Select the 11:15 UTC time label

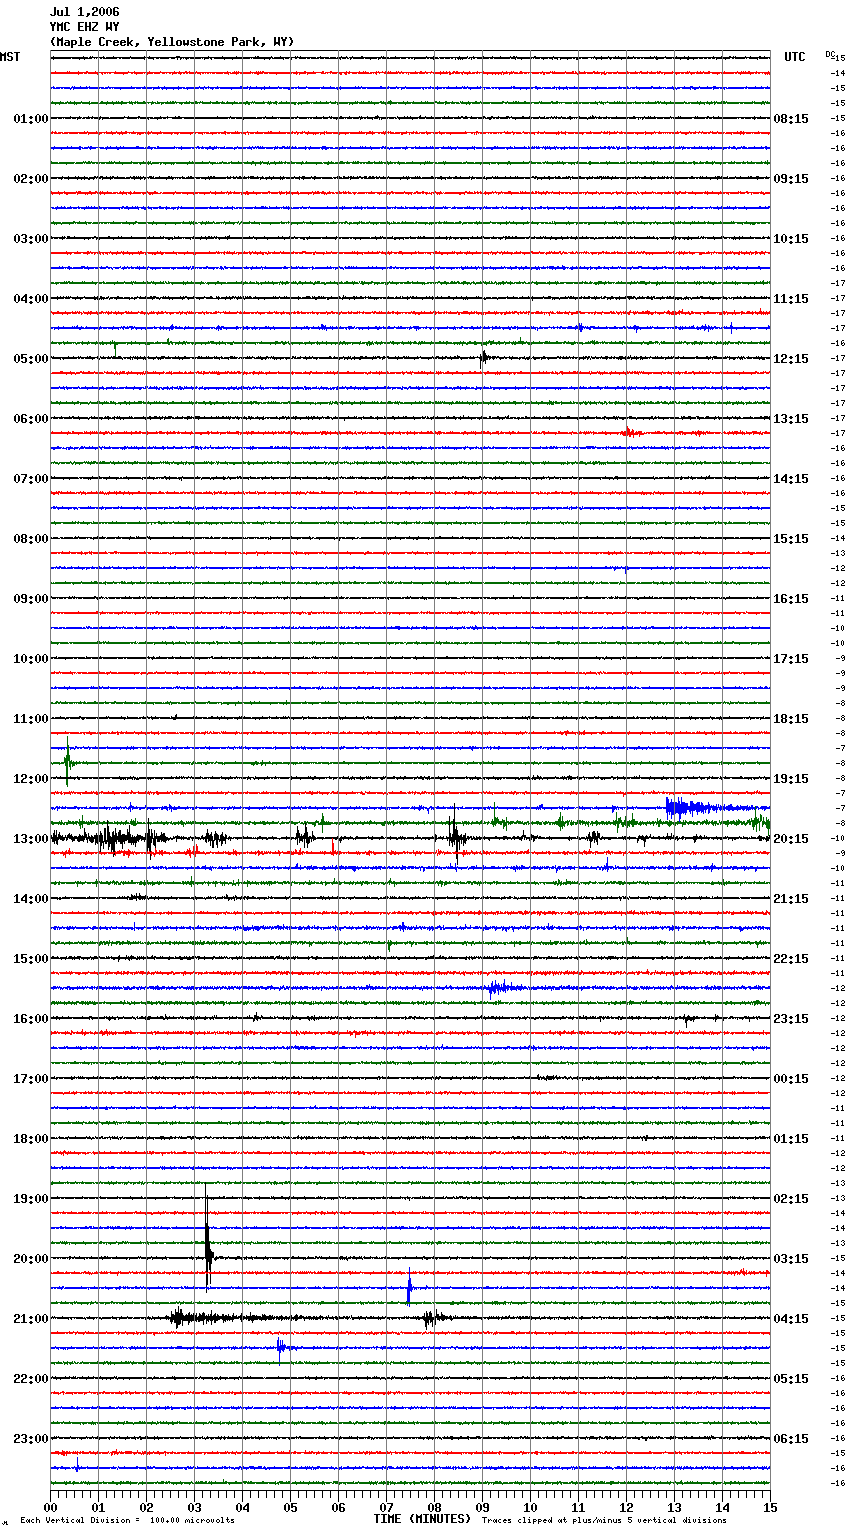click(x=791, y=299)
